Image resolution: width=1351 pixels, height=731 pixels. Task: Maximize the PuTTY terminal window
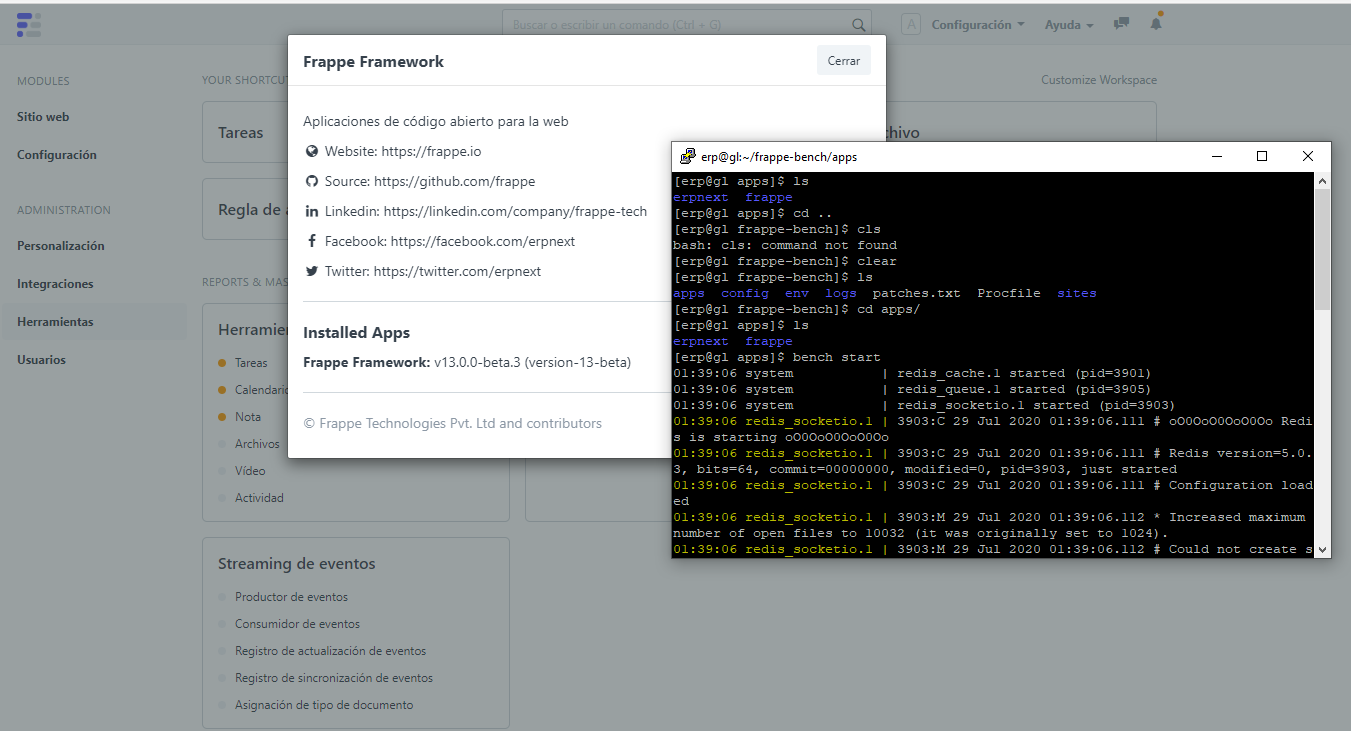coord(1262,156)
